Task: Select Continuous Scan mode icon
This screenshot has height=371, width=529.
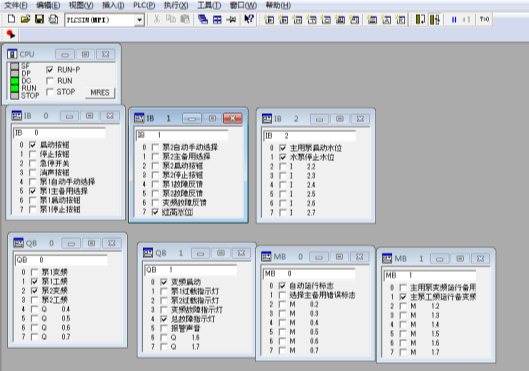Action: pos(435,19)
